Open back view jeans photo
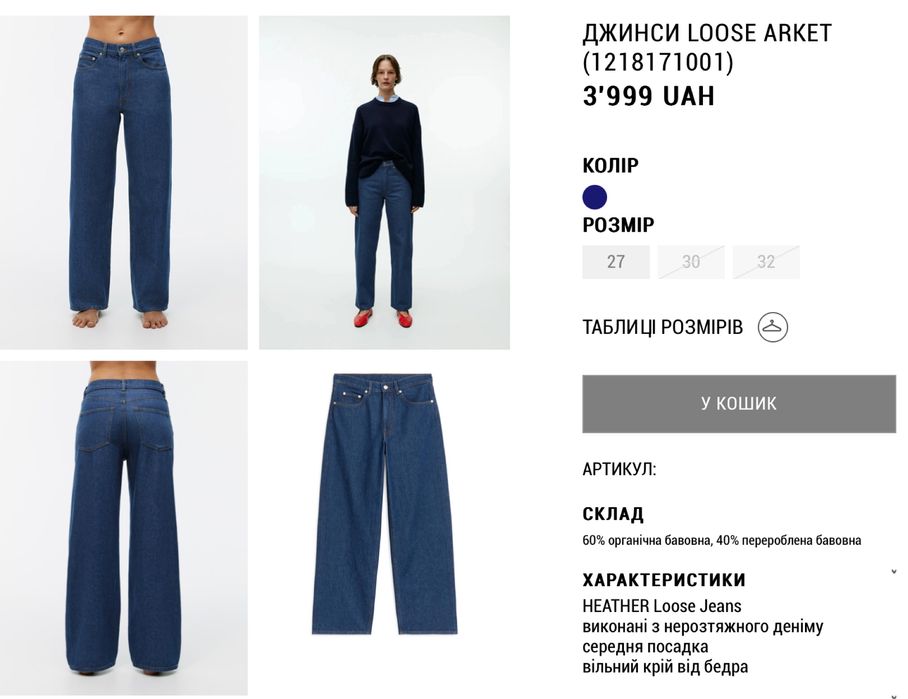 (x=123, y=528)
